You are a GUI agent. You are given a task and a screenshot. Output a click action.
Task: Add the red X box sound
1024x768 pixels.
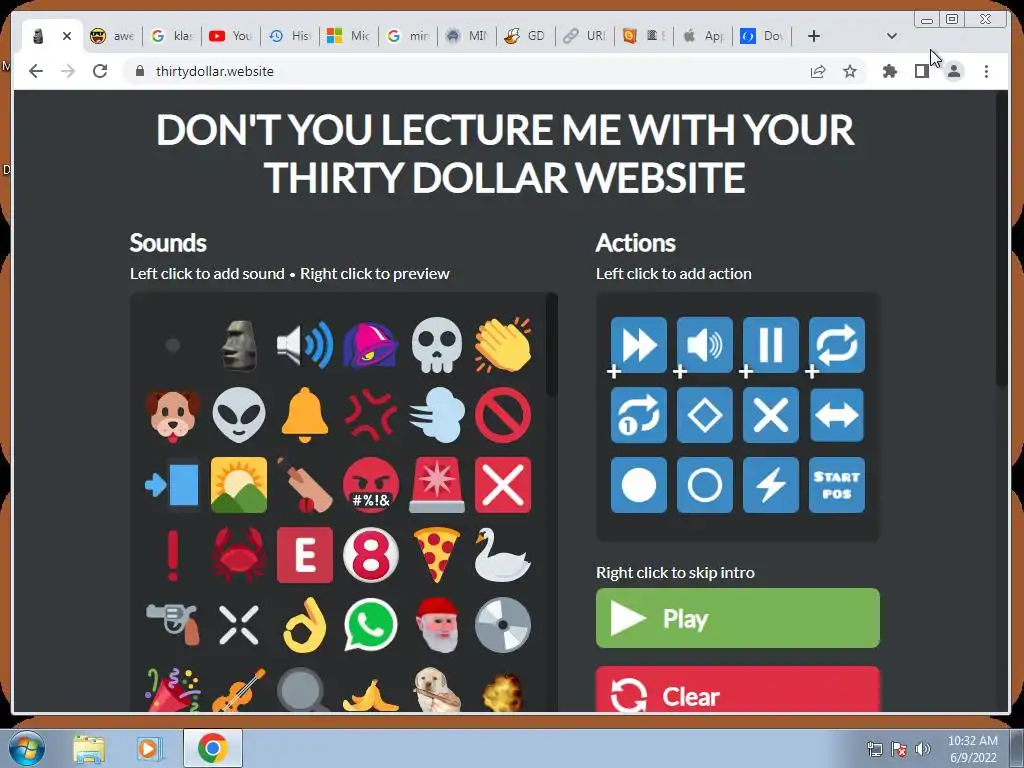(503, 485)
